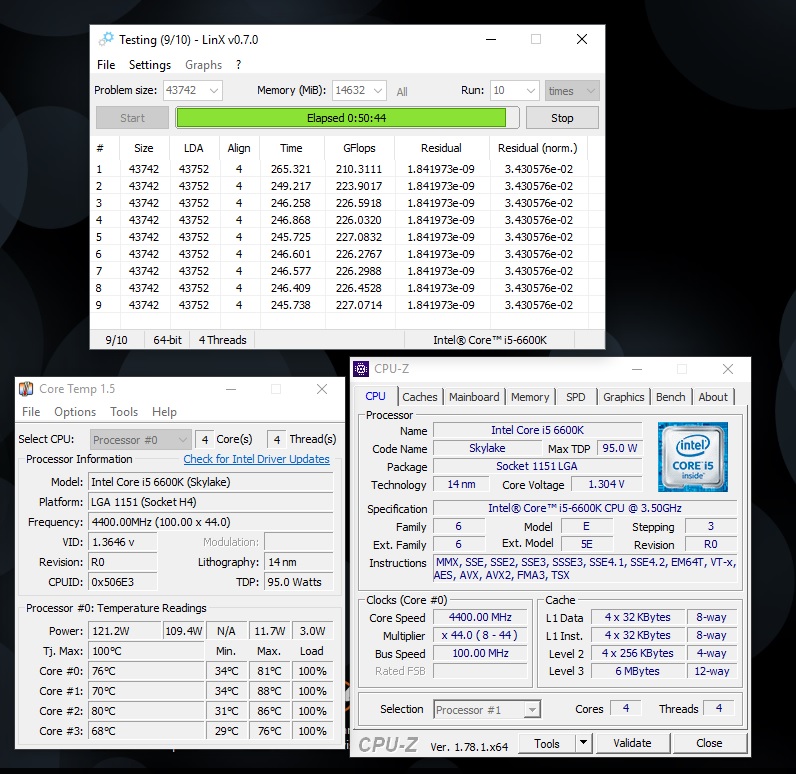Screen dimensions: 796x774
Task: Open the Select CPU Processor #0 dropdown
Action: pyautogui.click(x=141, y=440)
